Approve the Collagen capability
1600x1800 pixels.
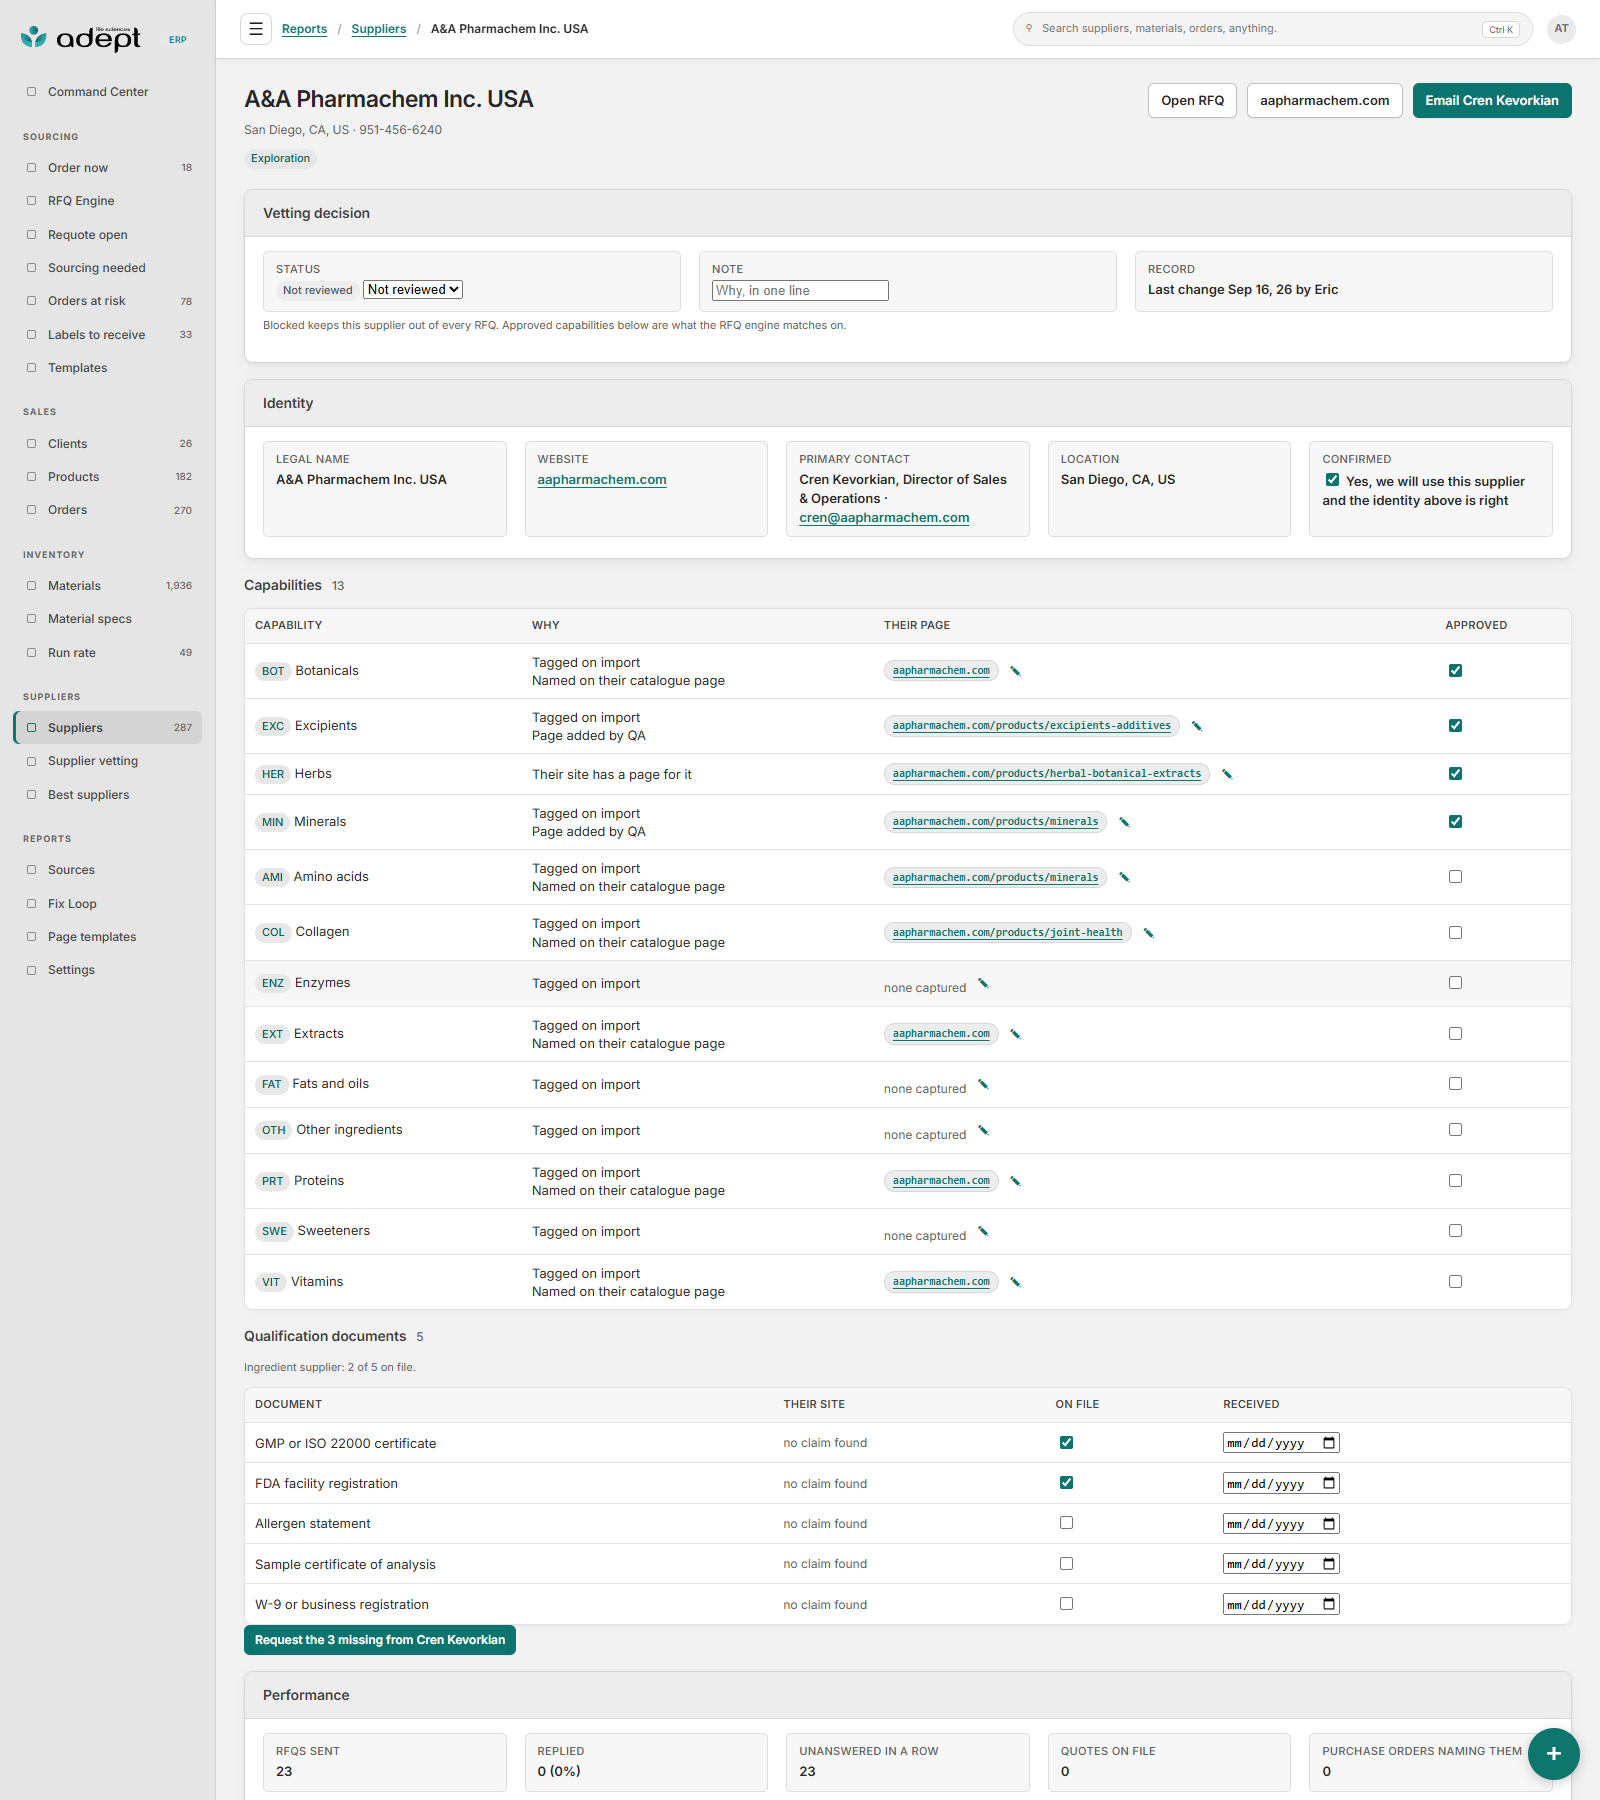coord(1455,933)
